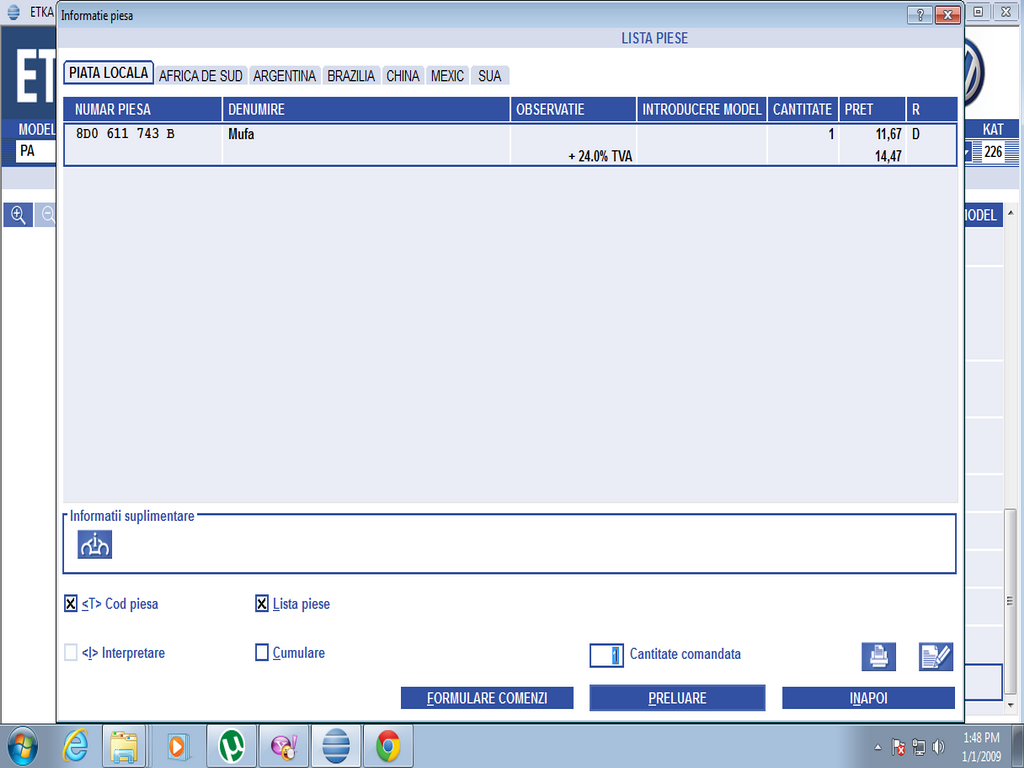This screenshot has width=1024, height=768.
Task: Click the Cantitate comandata quantity field
Action: tap(607, 654)
